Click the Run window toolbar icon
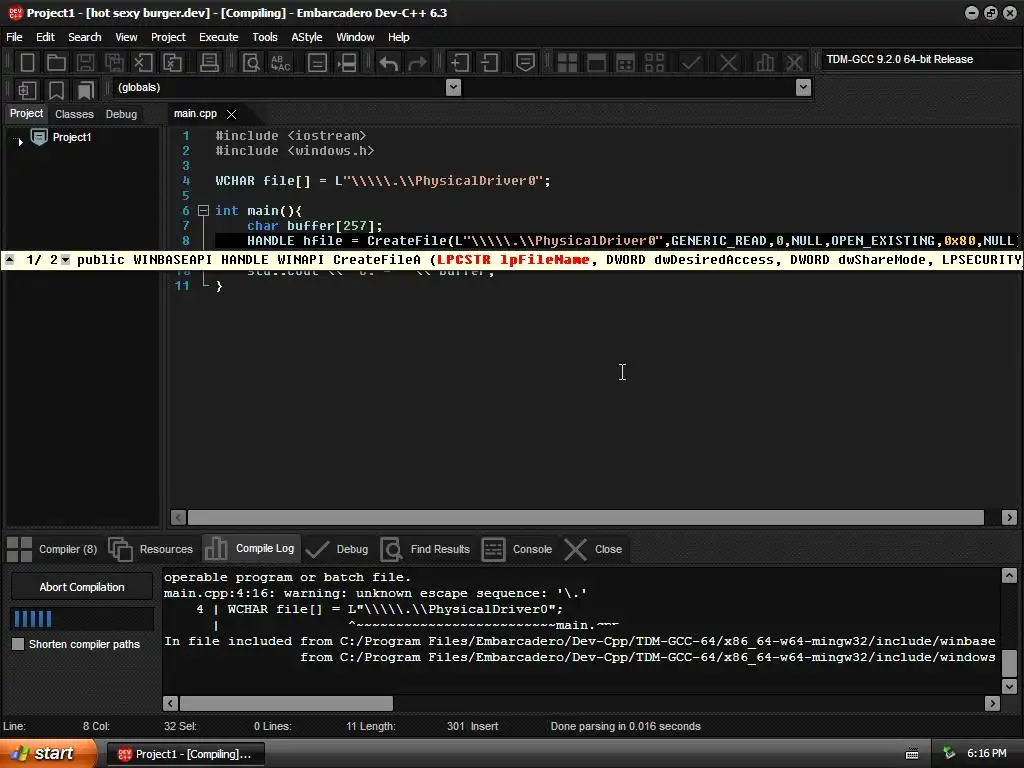 596,63
